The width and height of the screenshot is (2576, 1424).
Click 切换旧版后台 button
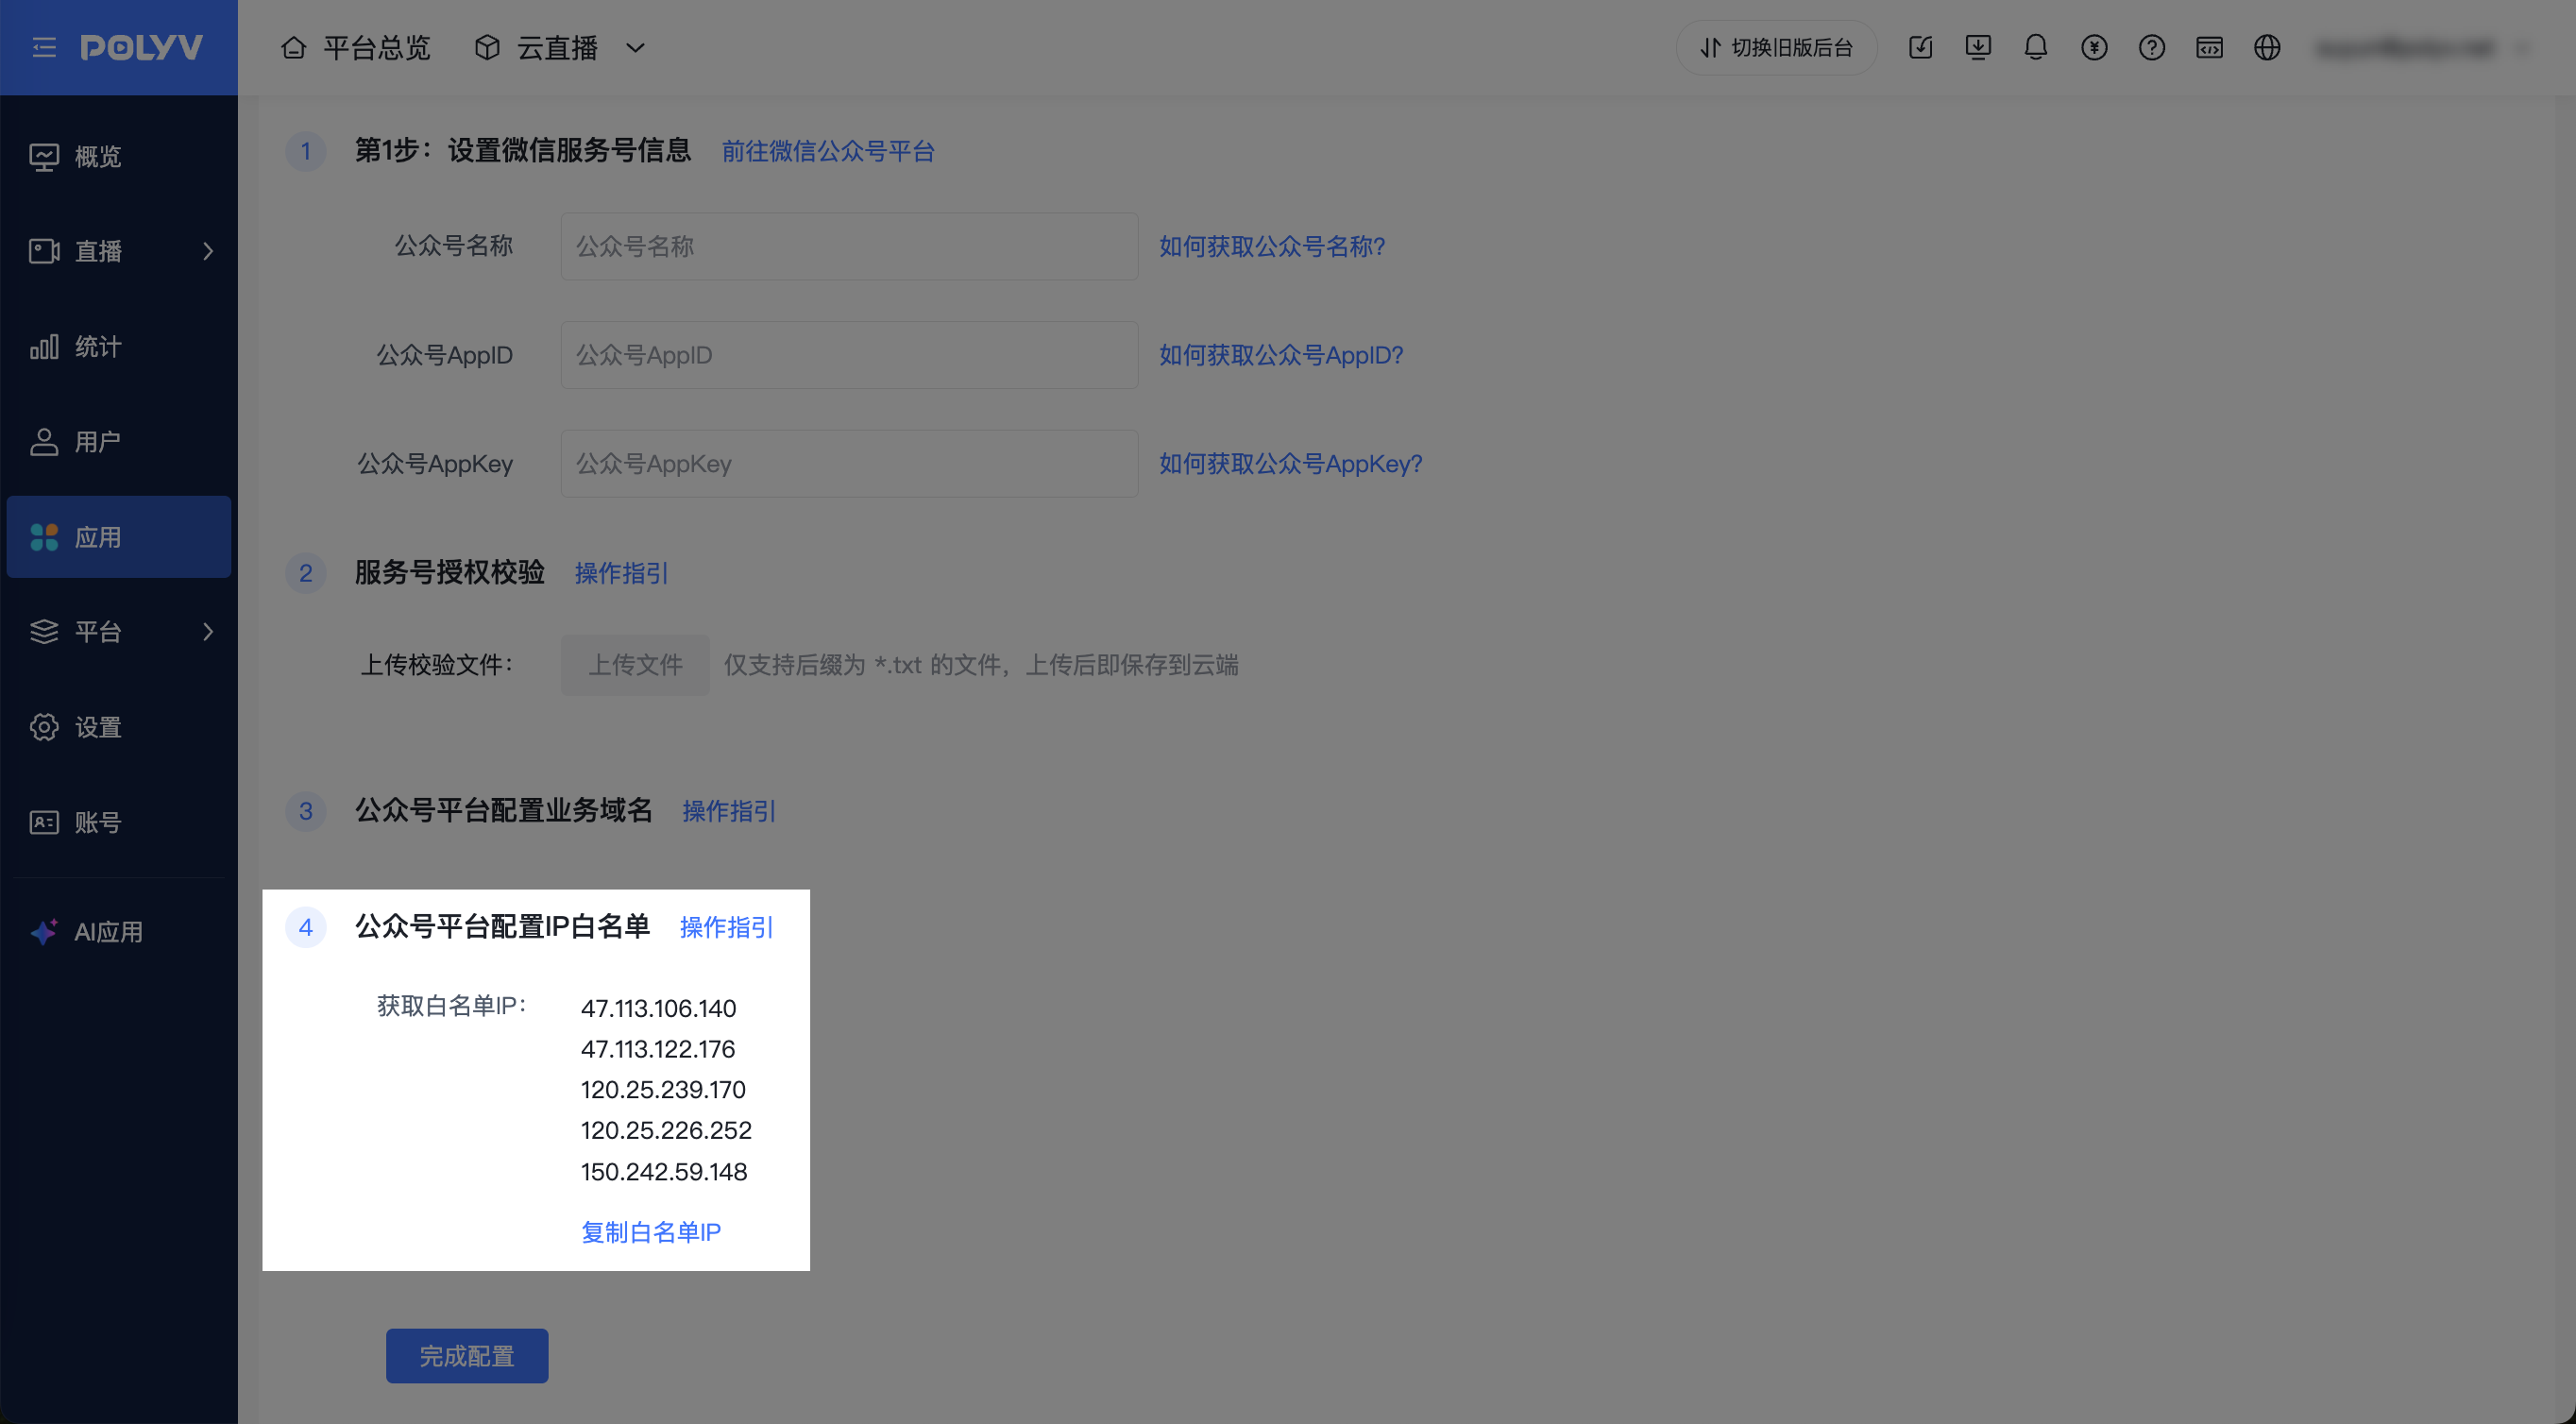[1777, 47]
